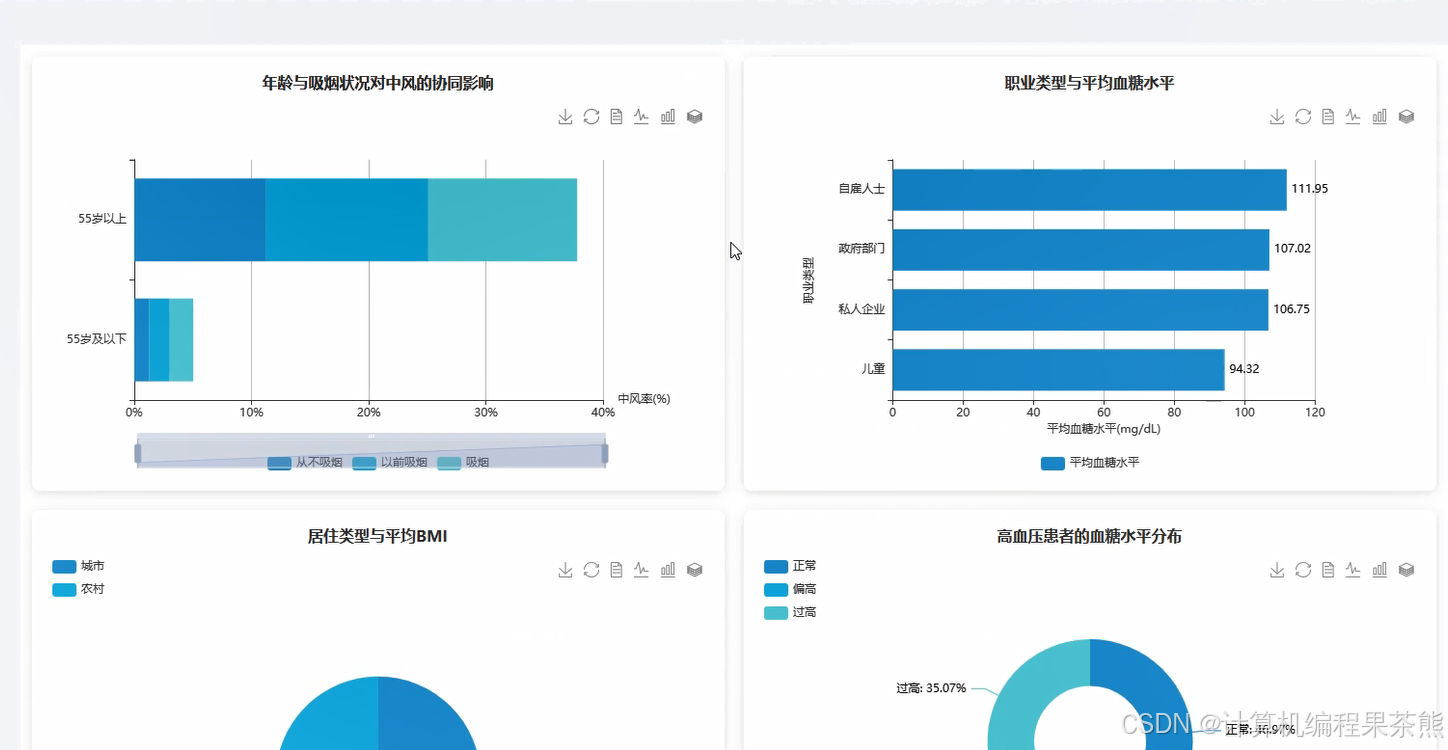Reset the occupation blood glucose chart
The image size is (1448, 750).
1303,117
